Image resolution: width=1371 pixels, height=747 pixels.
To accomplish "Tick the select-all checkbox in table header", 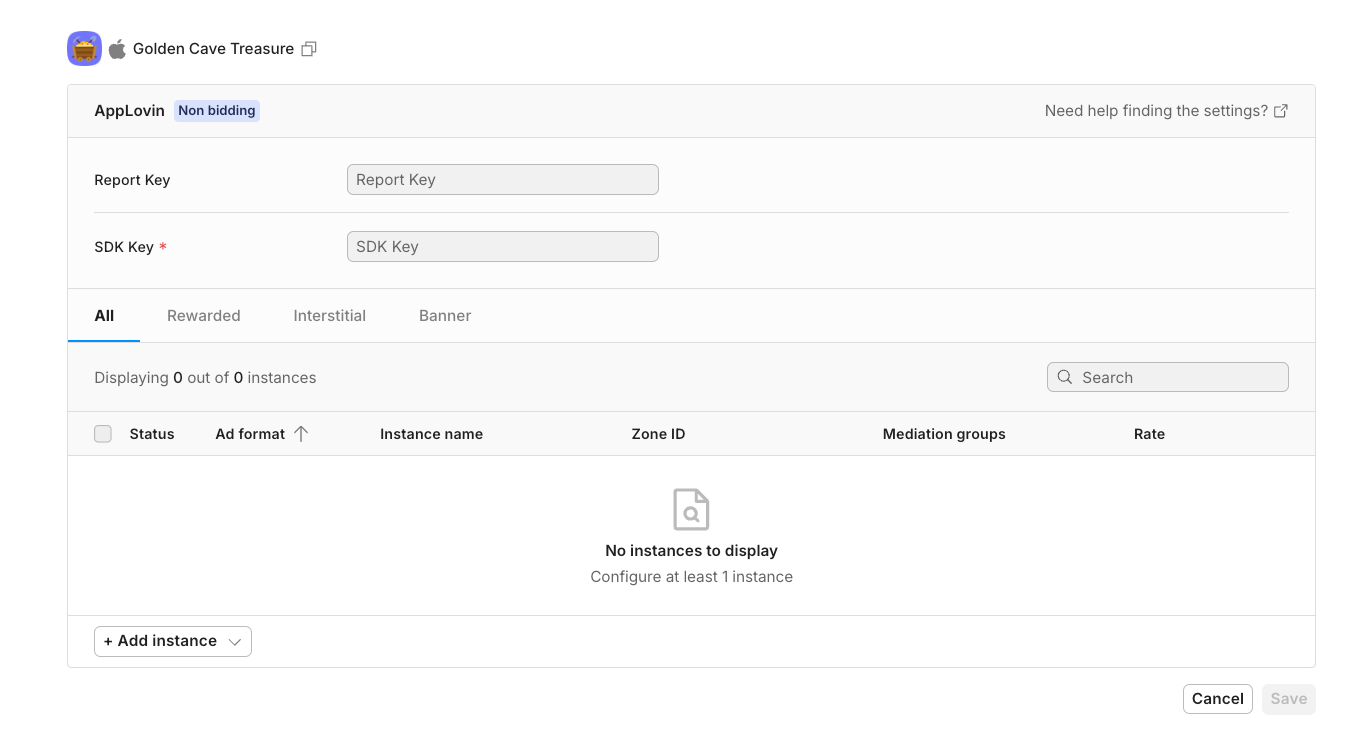I will click(x=103, y=434).
